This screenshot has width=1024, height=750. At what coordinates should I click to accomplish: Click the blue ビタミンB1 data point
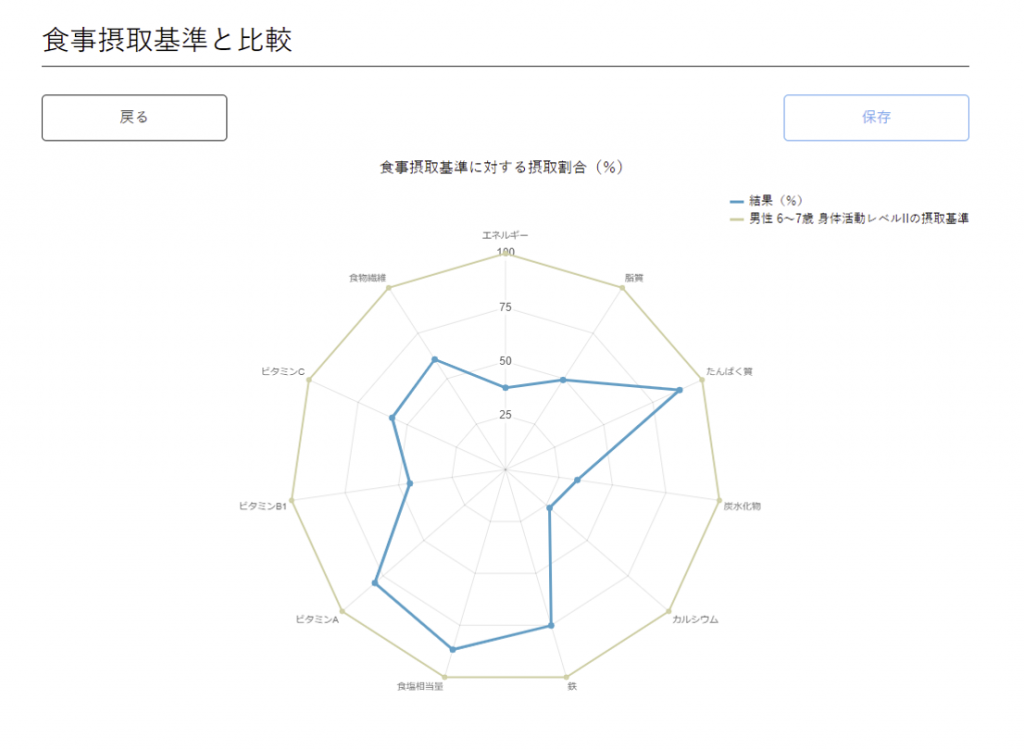(410, 483)
